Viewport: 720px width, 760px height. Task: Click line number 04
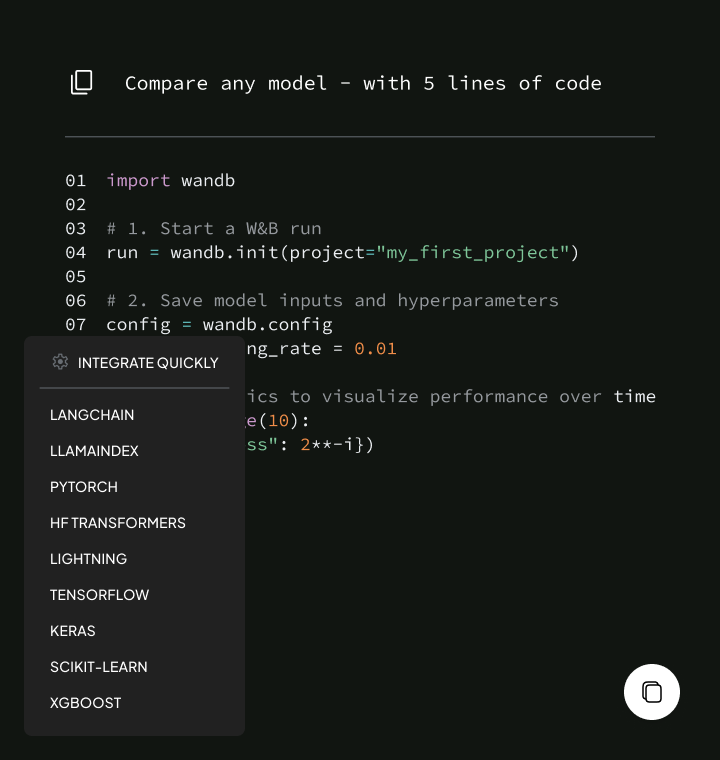76,253
